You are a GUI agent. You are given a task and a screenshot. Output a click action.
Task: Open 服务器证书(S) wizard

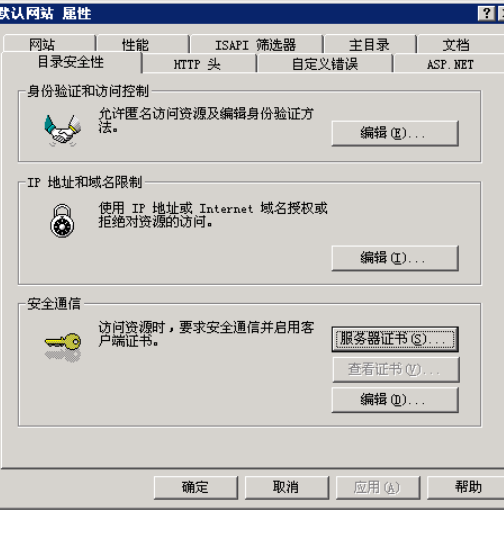click(x=395, y=339)
